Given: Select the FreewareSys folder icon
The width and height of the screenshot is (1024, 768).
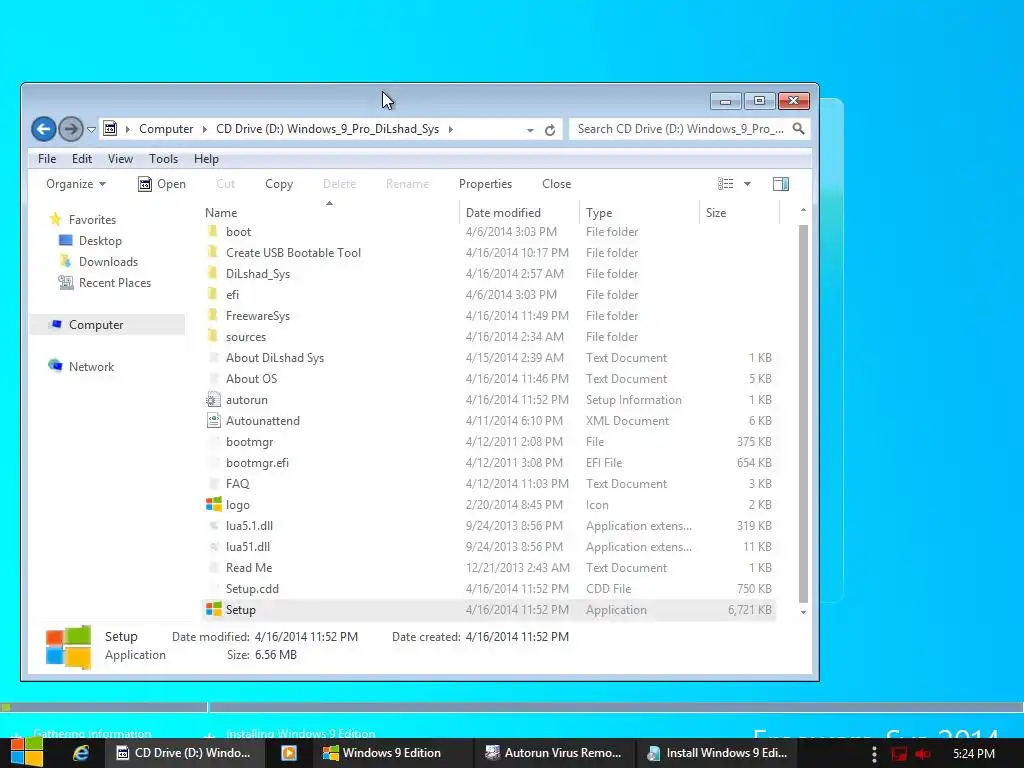Looking at the screenshot, I should click(213, 315).
